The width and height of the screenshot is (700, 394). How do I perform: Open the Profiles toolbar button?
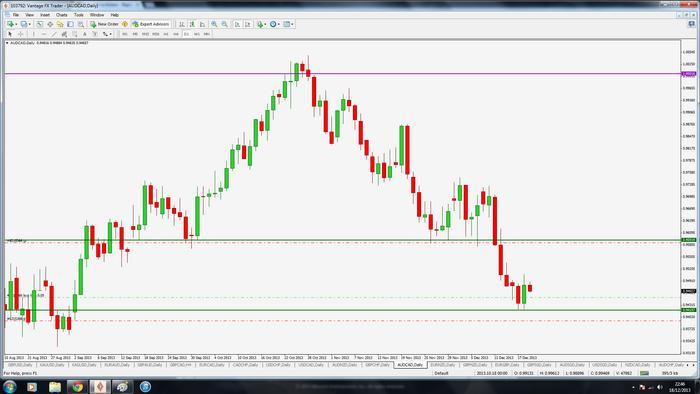click(24, 24)
